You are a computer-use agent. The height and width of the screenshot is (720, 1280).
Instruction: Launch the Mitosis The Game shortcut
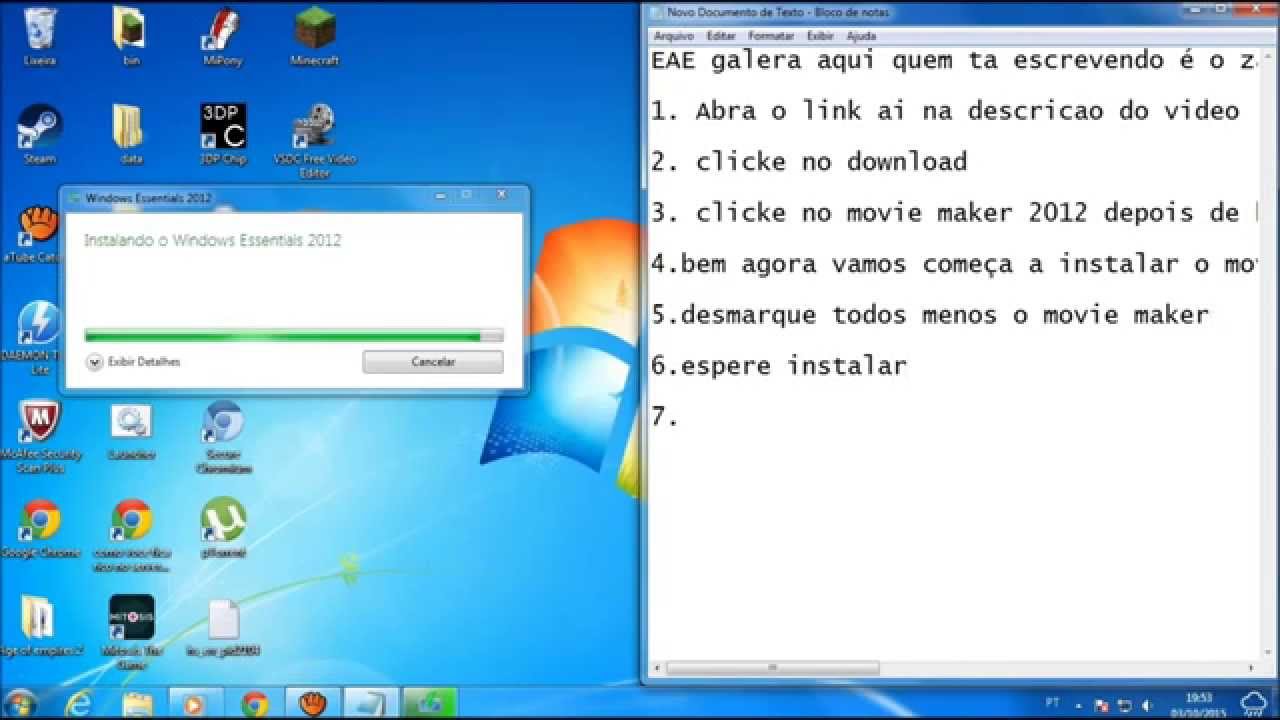tap(131, 632)
